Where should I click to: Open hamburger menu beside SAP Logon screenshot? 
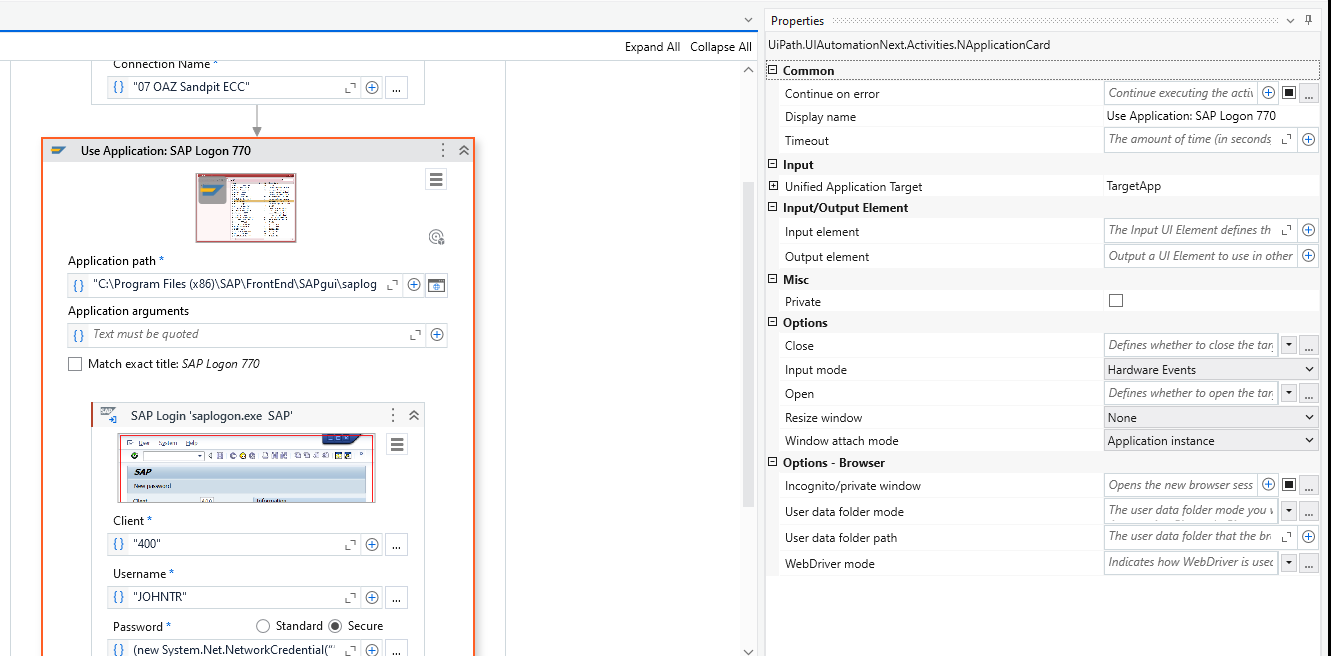click(x=435, y=179)
